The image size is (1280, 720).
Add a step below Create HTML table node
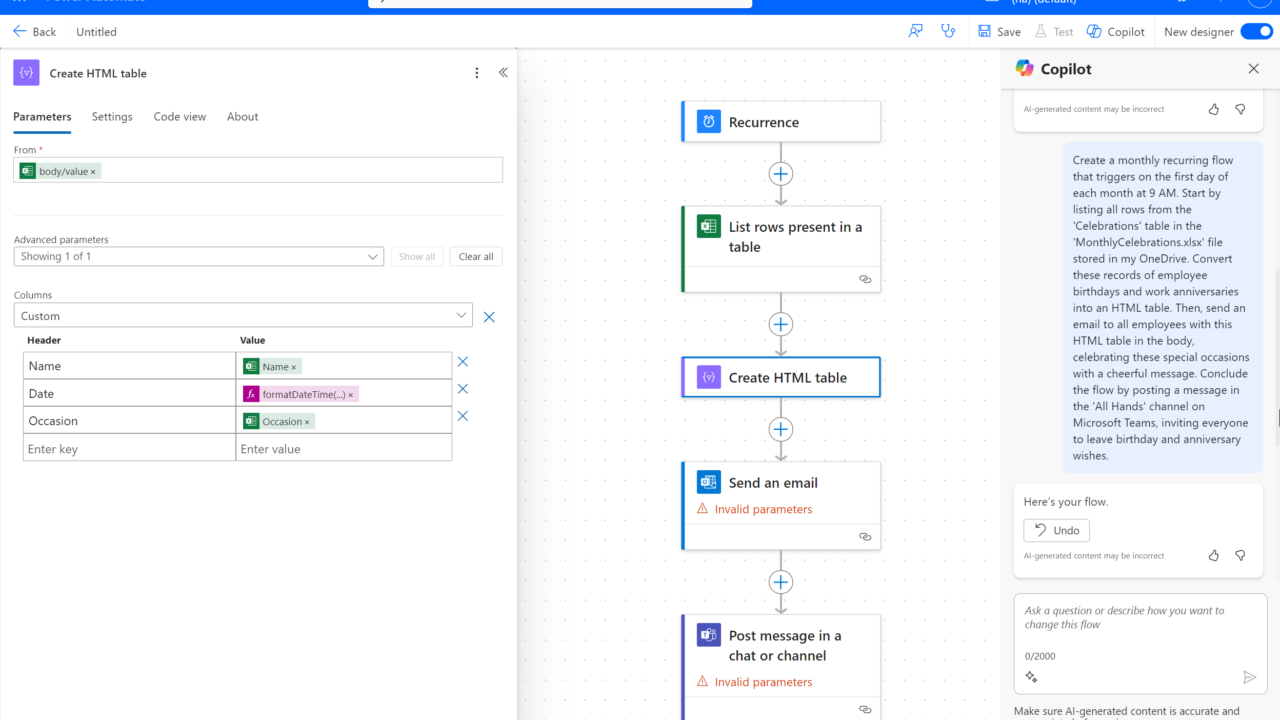pos(781,429)
